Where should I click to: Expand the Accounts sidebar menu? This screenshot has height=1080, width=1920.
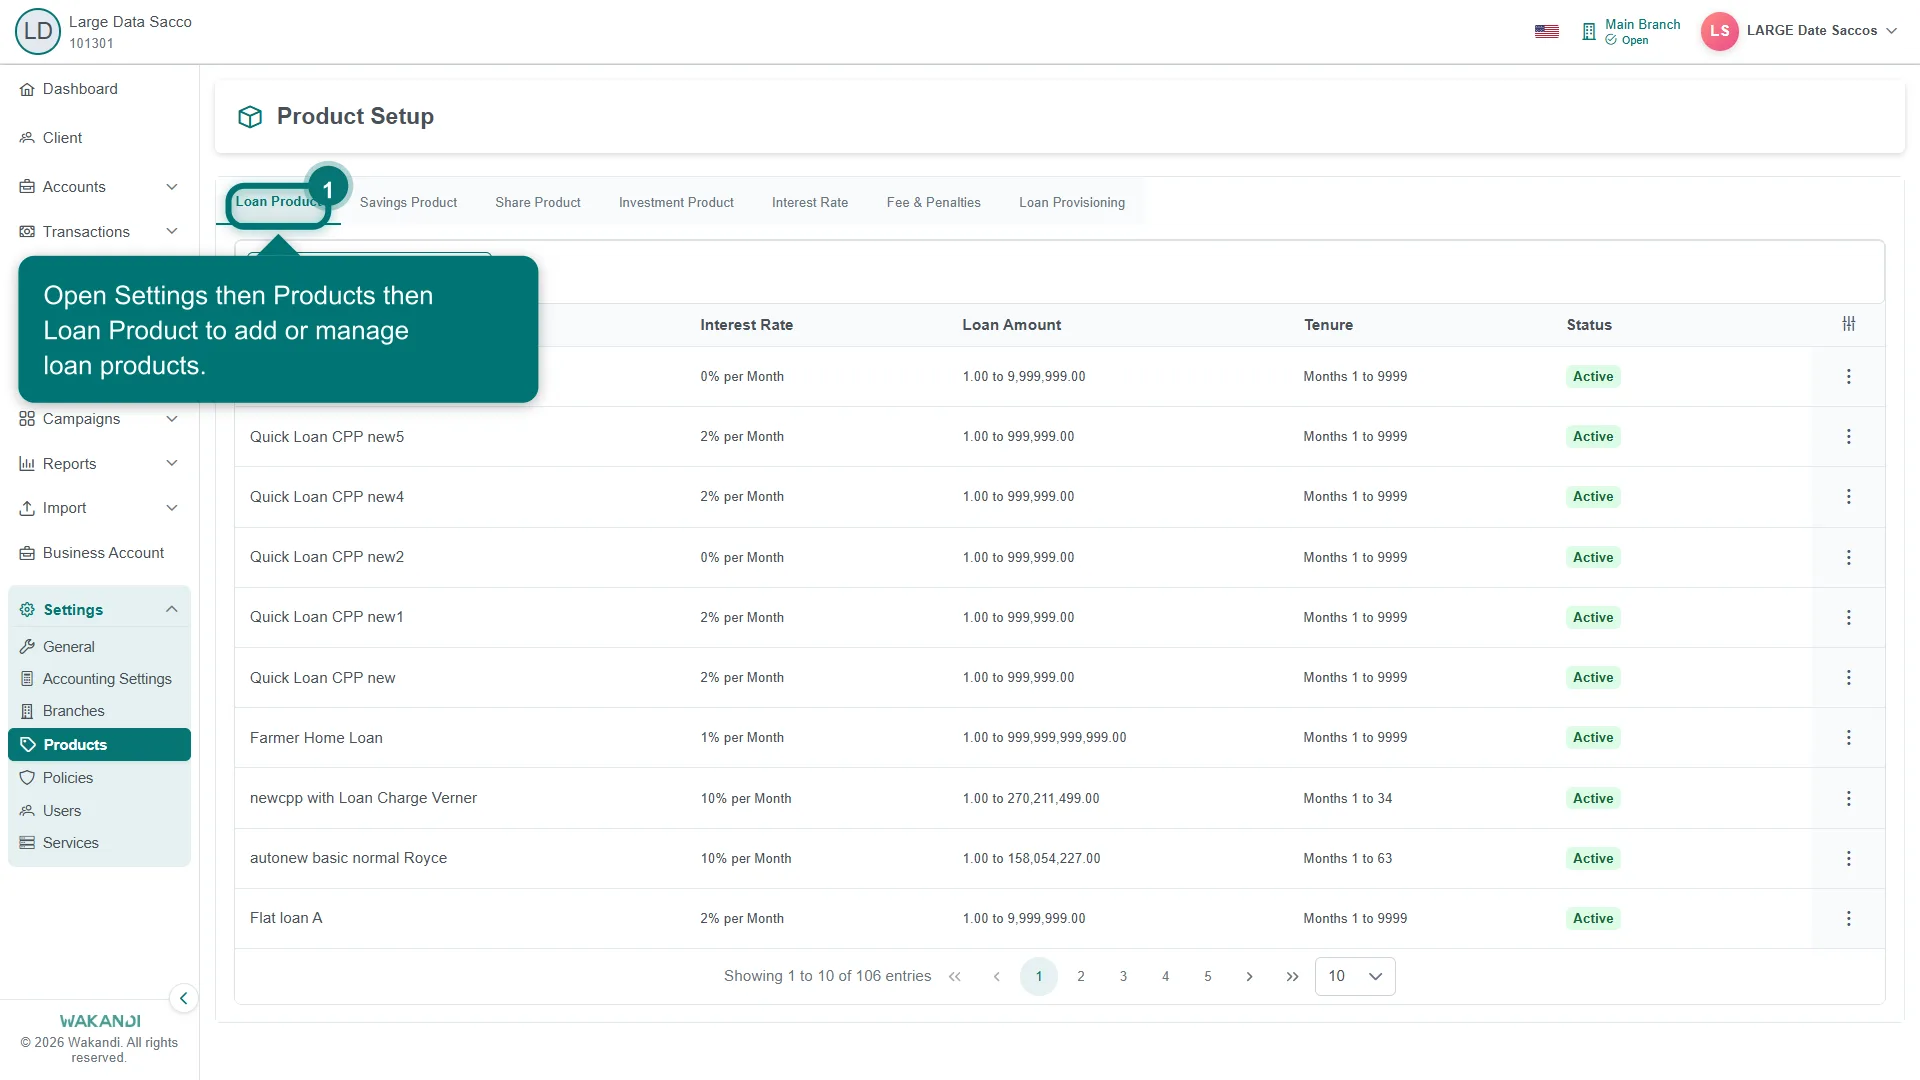click(x=98, y=187)
